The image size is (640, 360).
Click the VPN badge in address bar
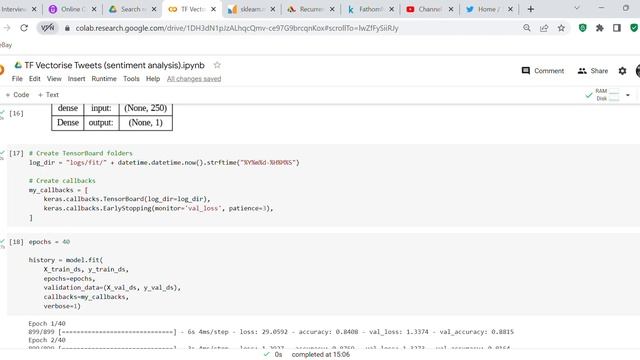coord(48,28)
